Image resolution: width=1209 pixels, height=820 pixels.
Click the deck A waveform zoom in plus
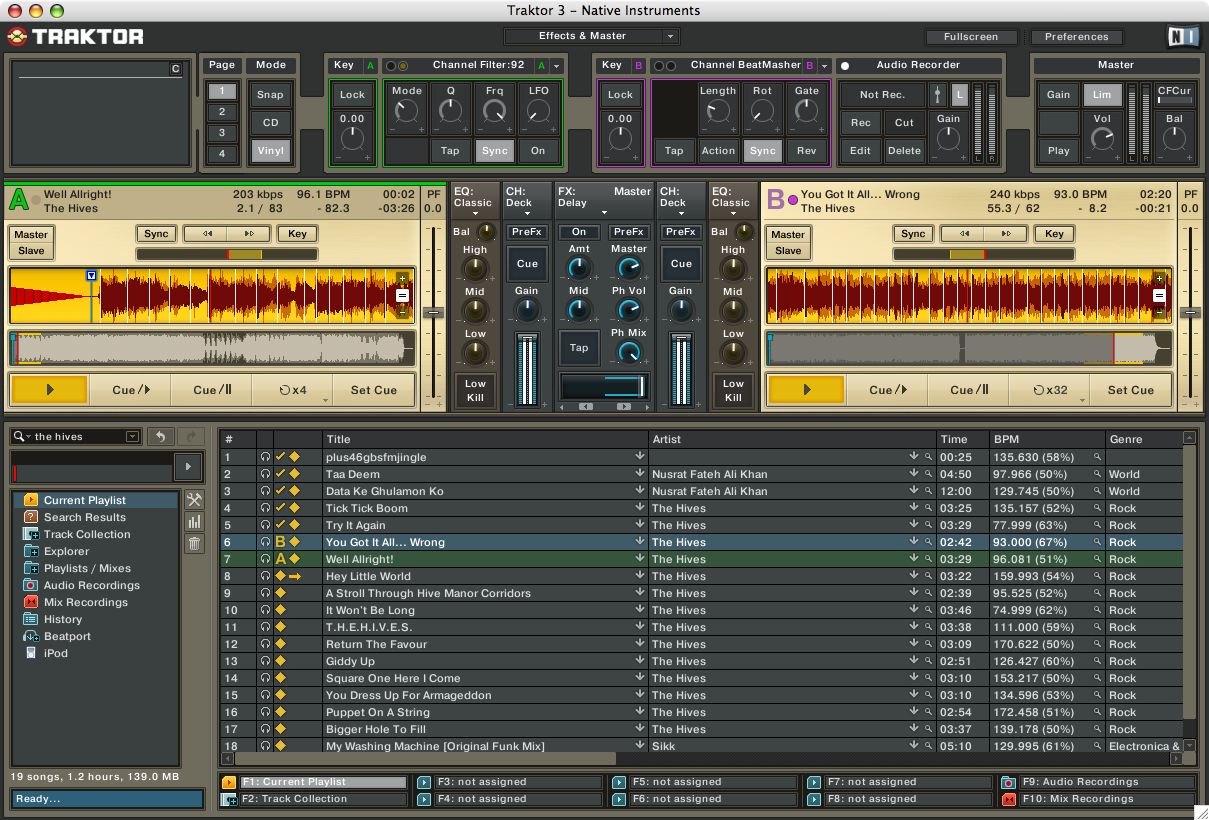coord(402,279)
